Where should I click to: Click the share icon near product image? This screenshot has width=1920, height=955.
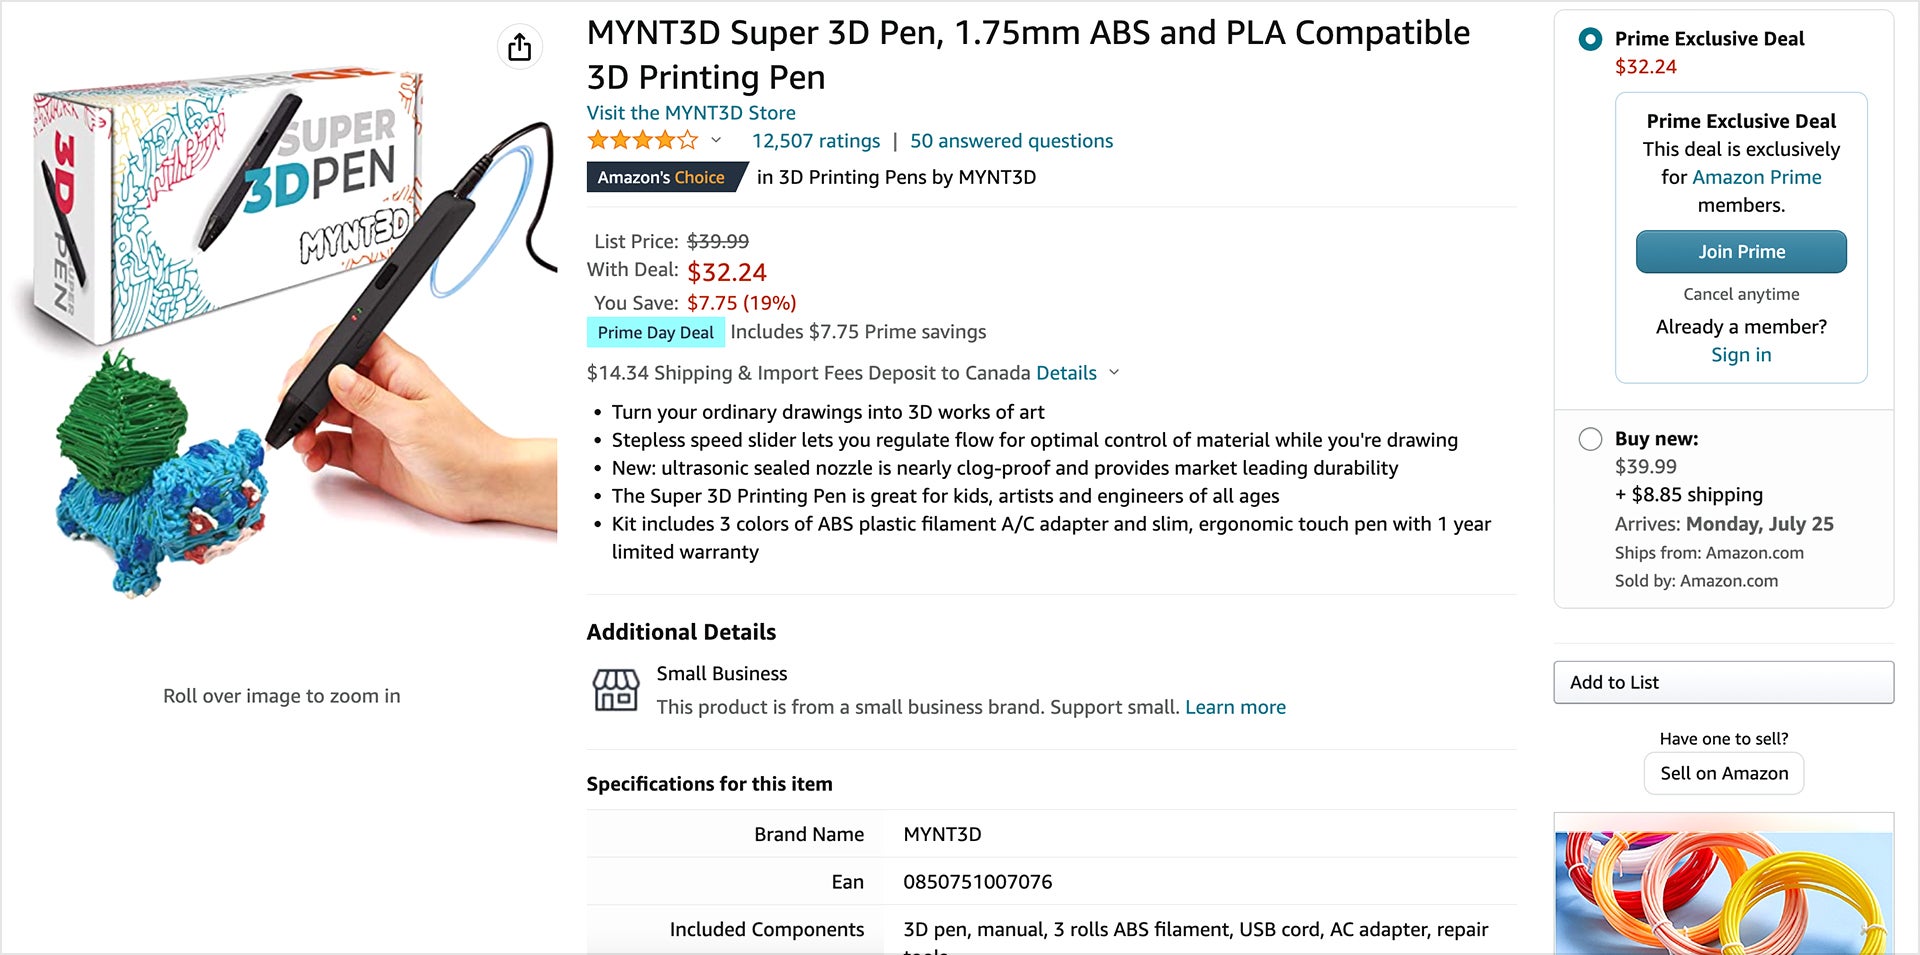(x=519, y=46)
